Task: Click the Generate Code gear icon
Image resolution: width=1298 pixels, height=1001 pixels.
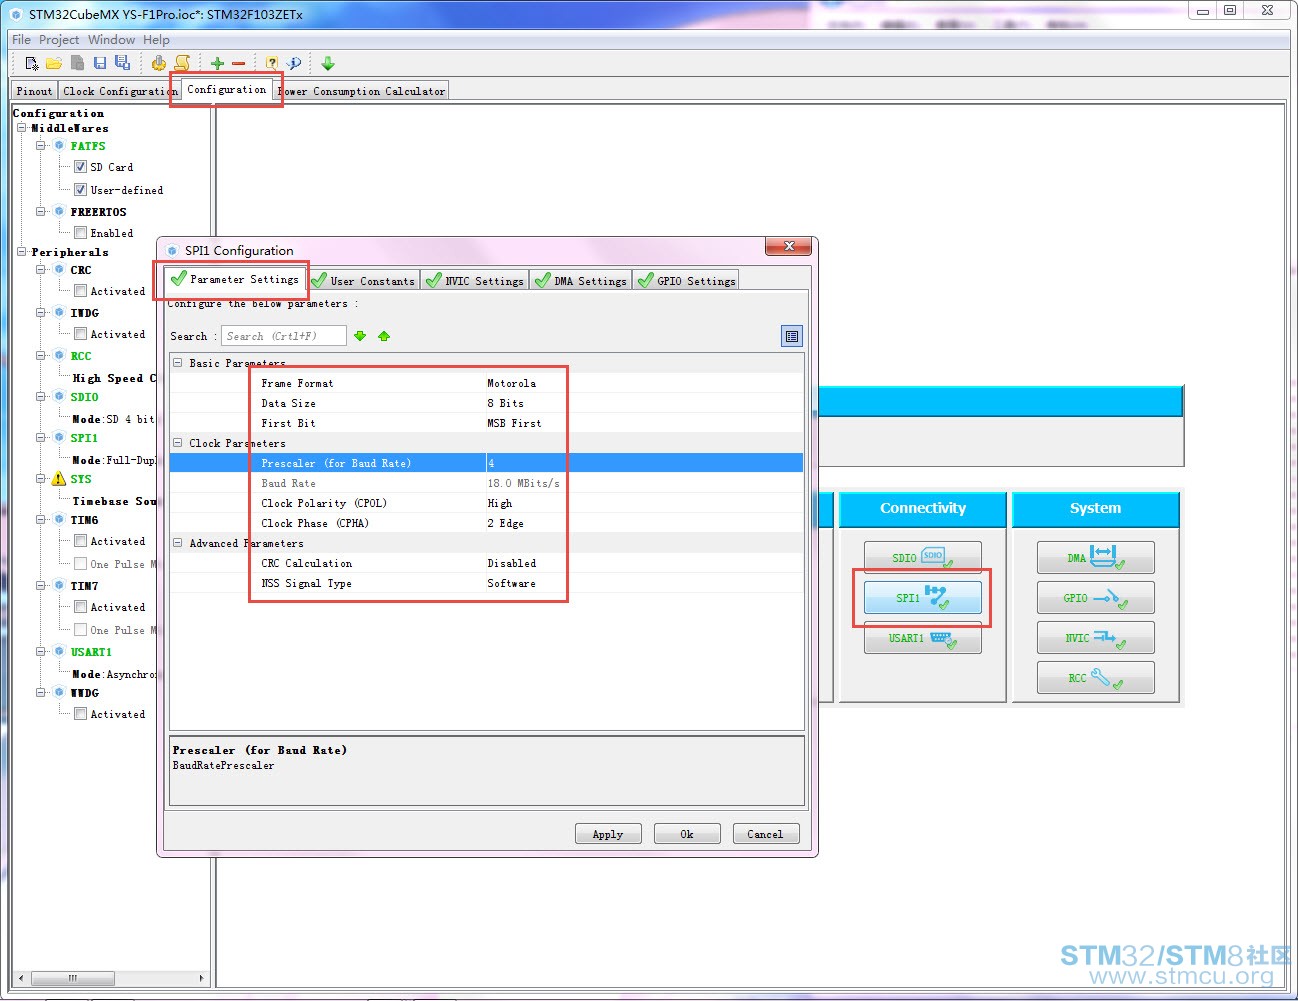Action: click(x=159, y=63)
